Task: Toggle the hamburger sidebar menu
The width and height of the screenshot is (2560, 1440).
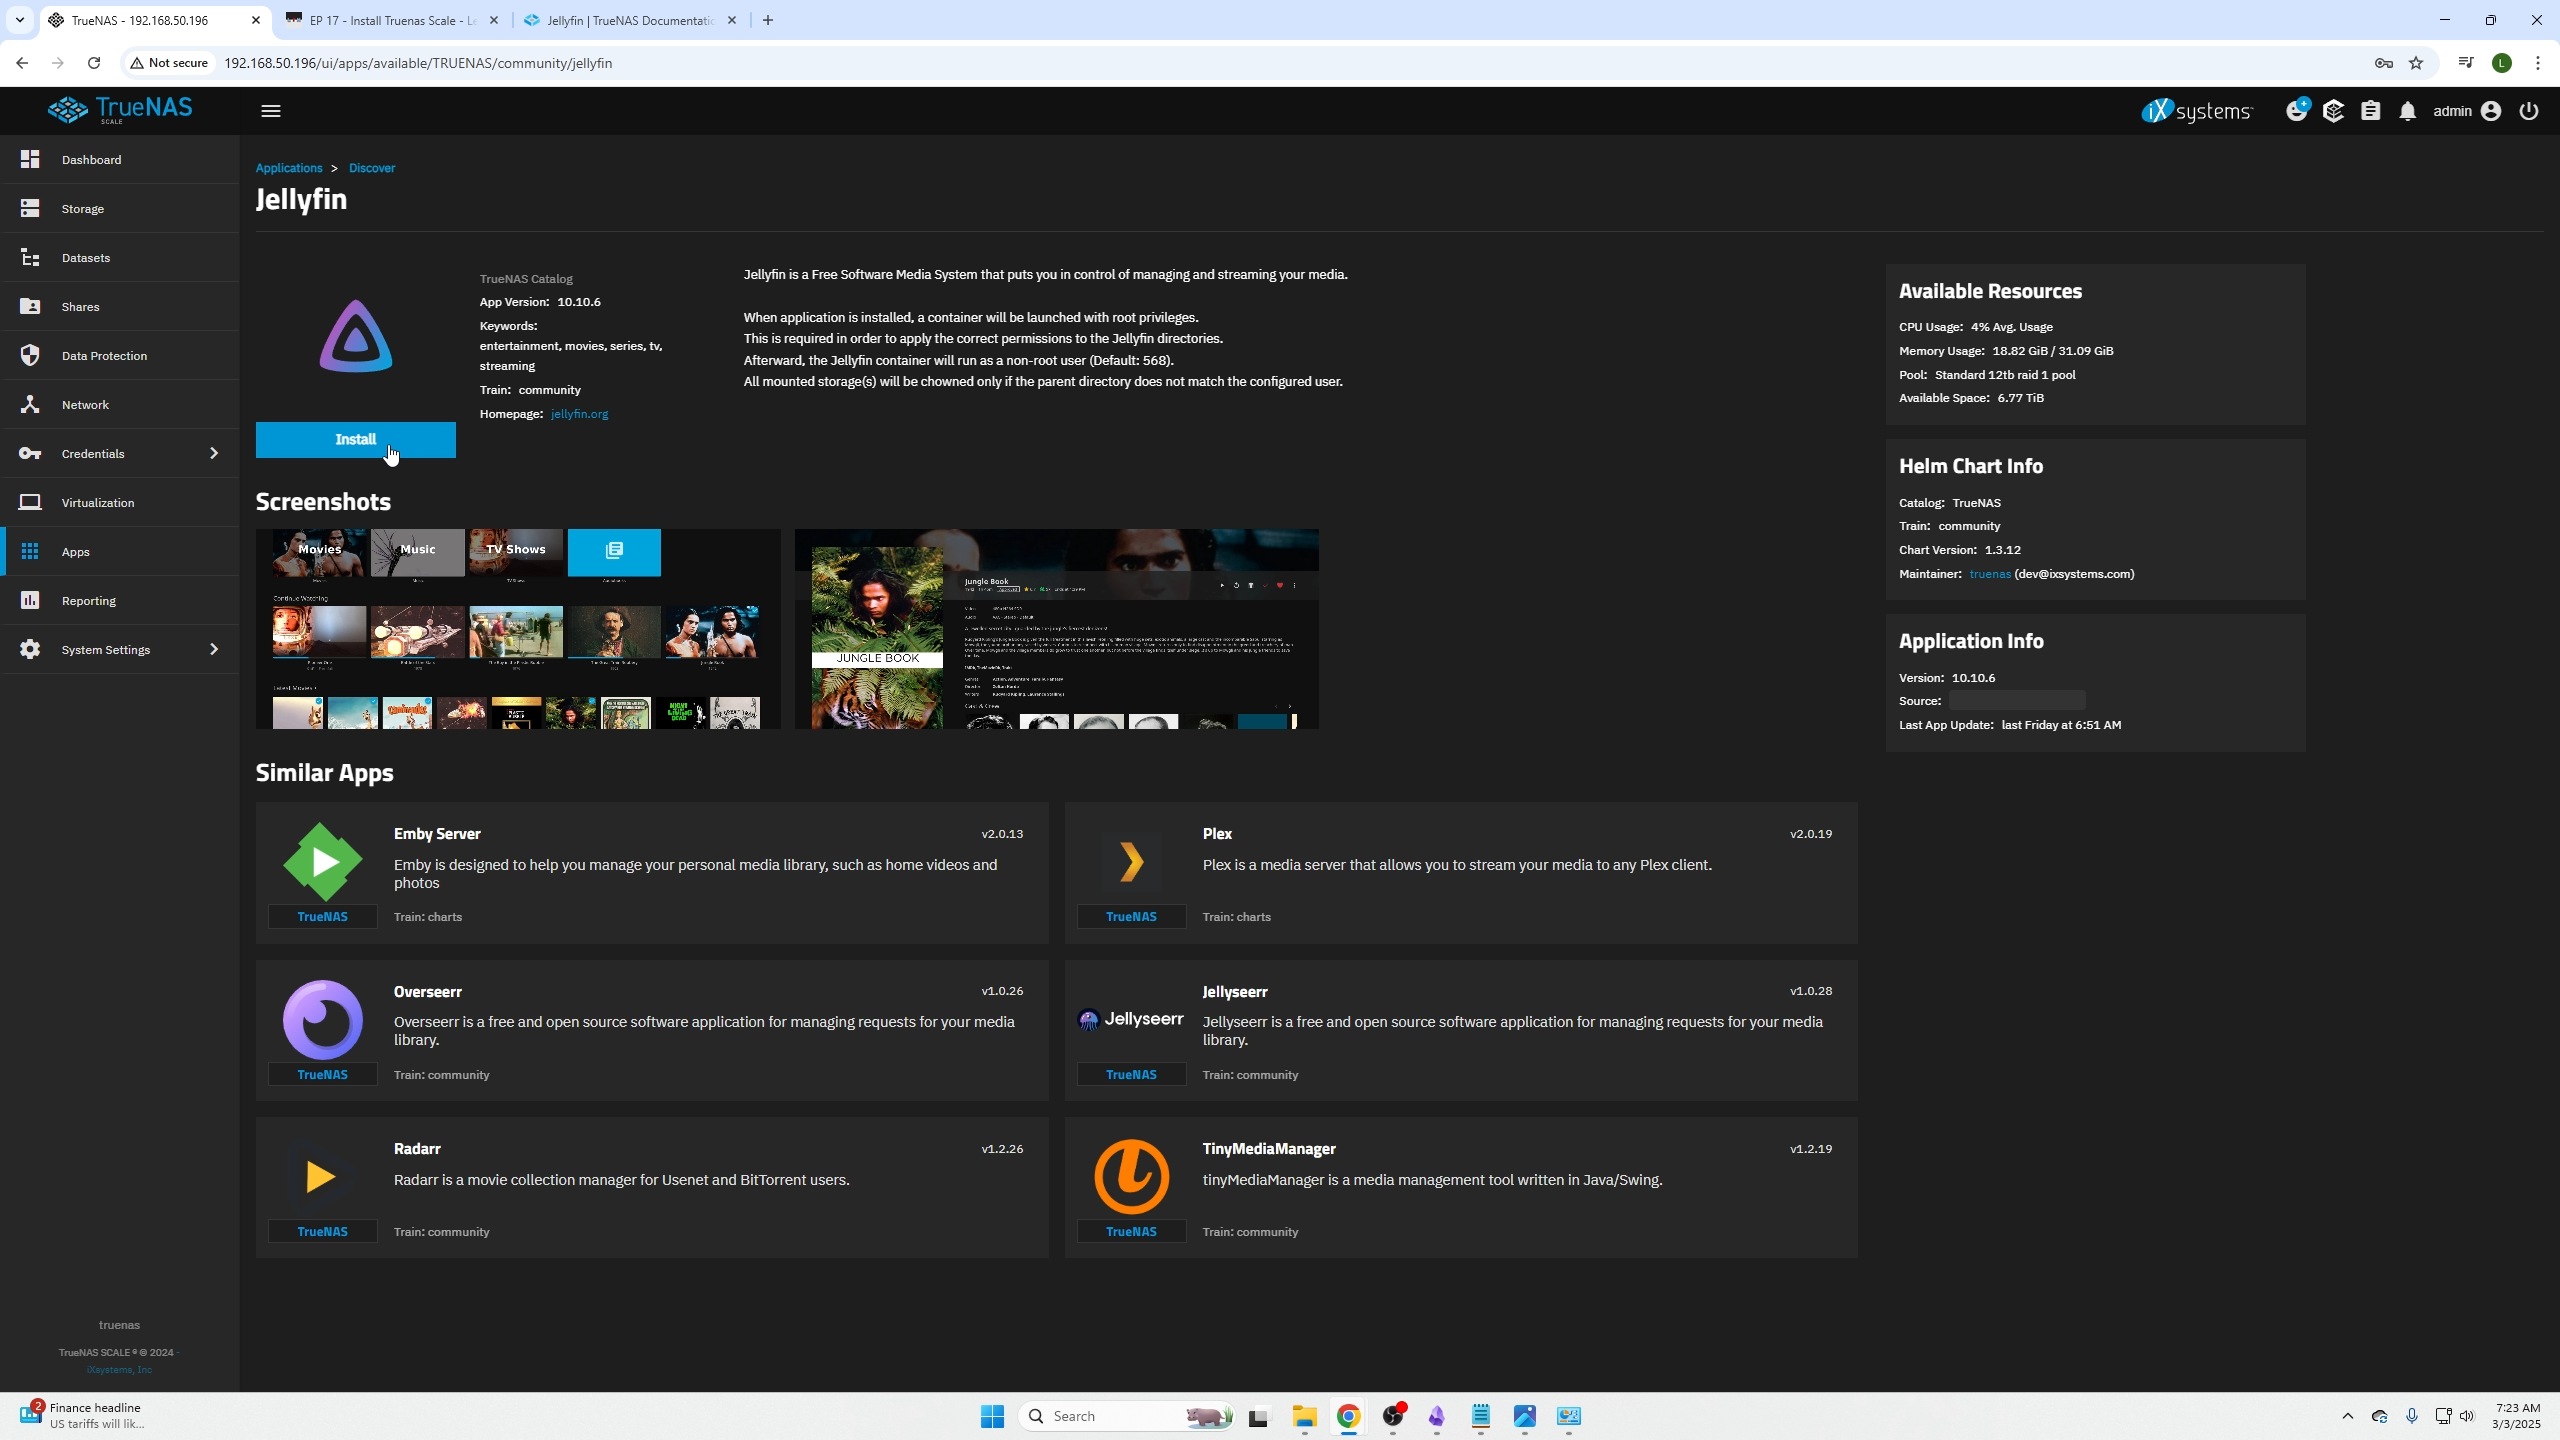Action: click(271, 111)
